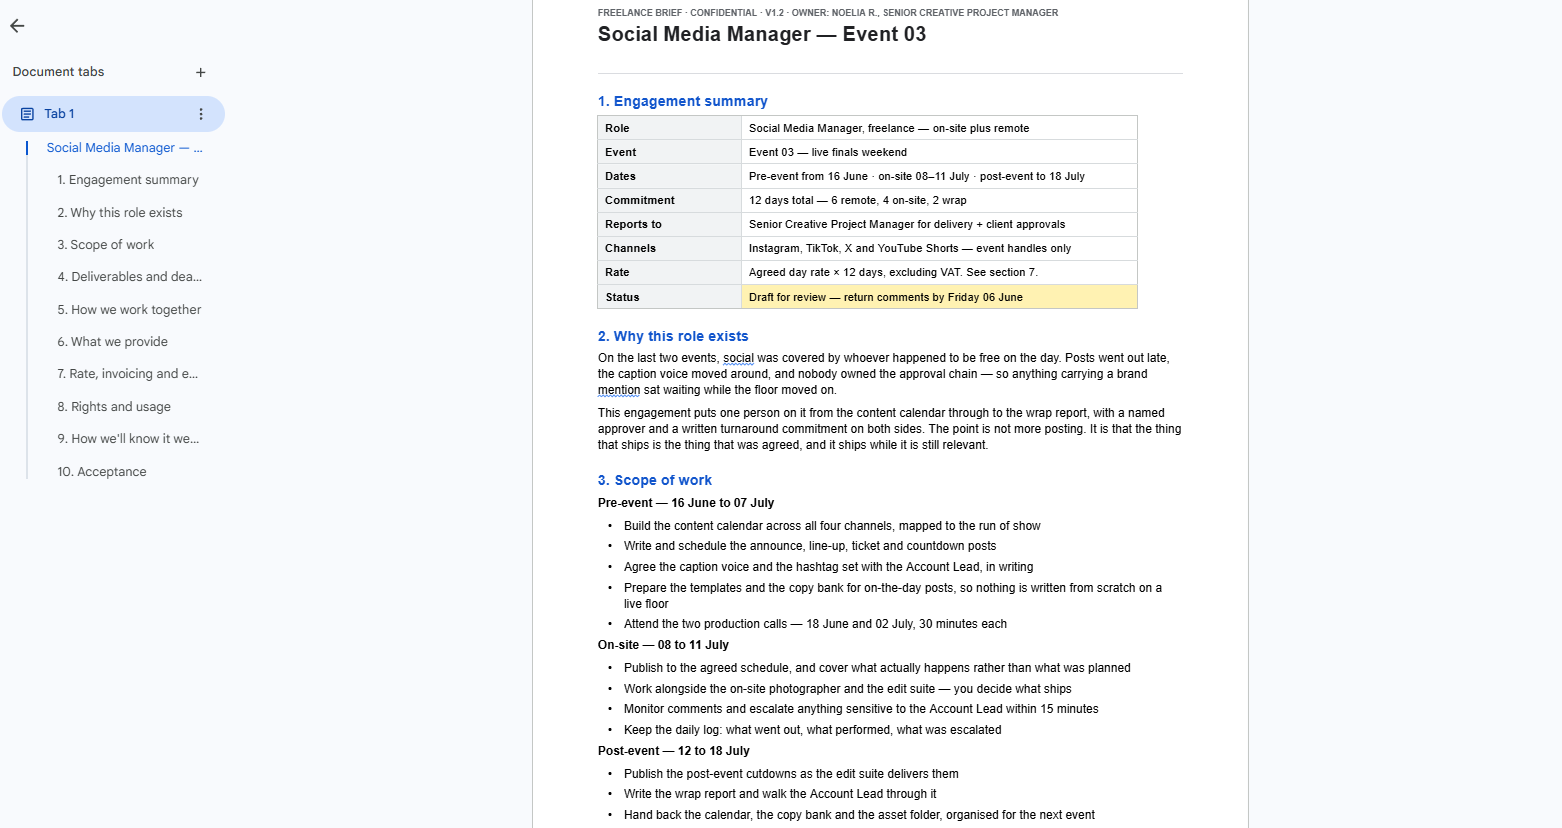Click cell 'Senior Creative Project Manager for delivery'

[x=939, y=224]
